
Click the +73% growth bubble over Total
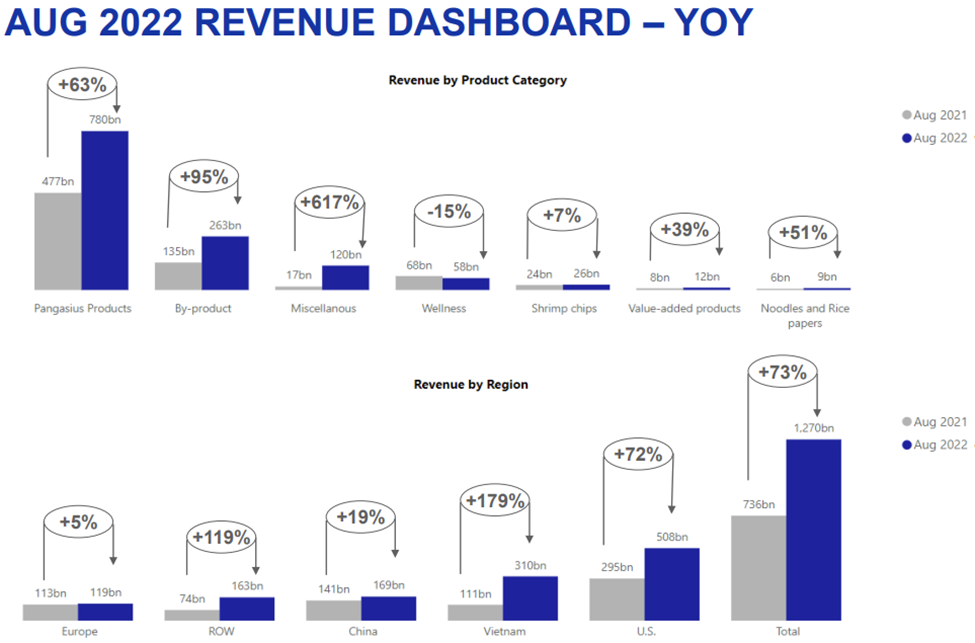click(x=783, y=373)
